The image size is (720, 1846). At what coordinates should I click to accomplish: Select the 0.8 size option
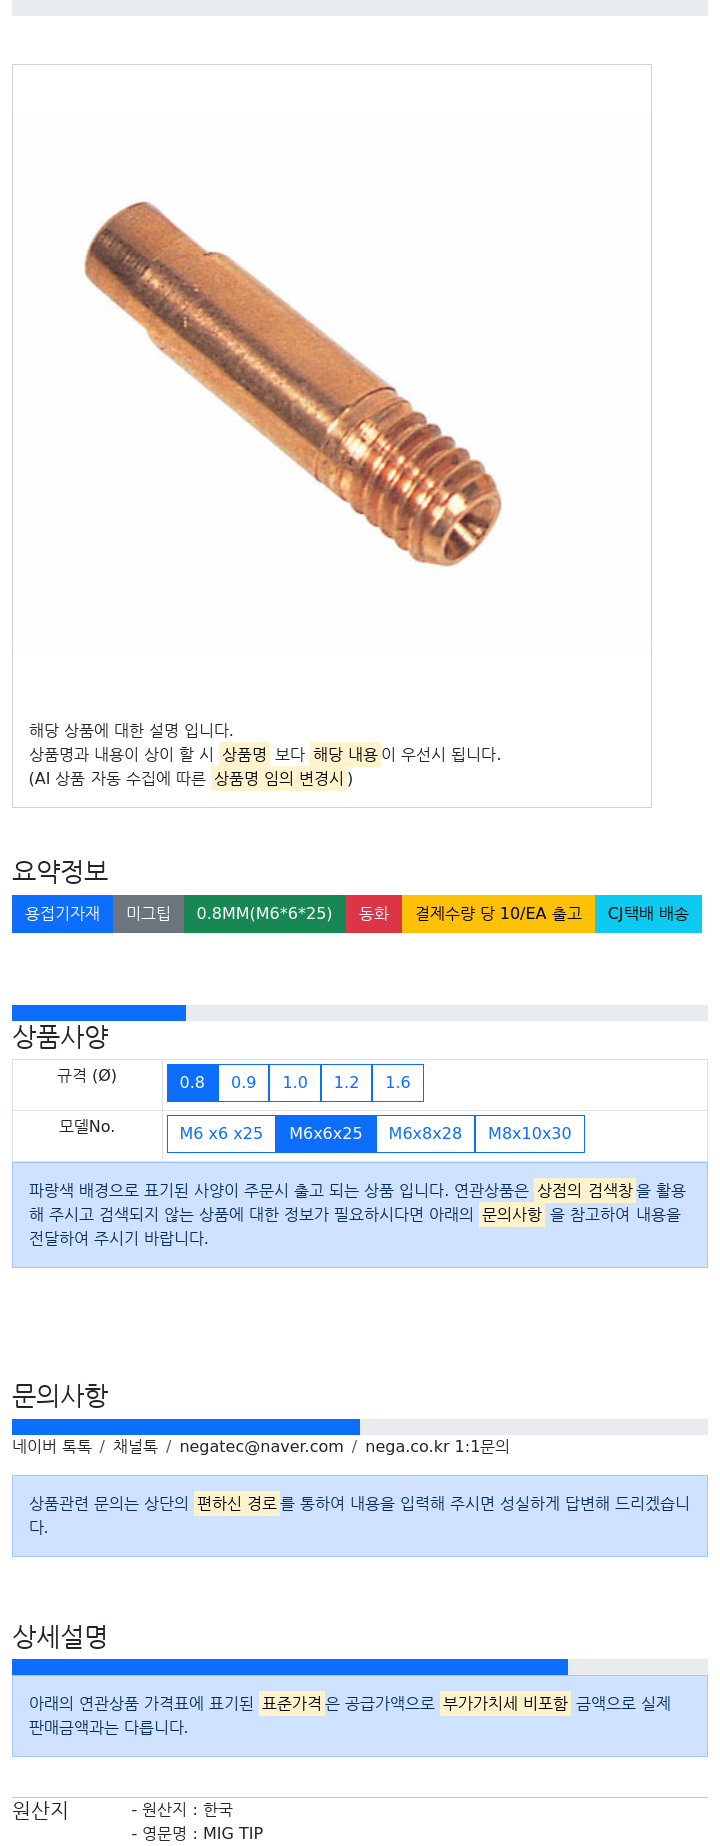click(x=192, y=1083)
